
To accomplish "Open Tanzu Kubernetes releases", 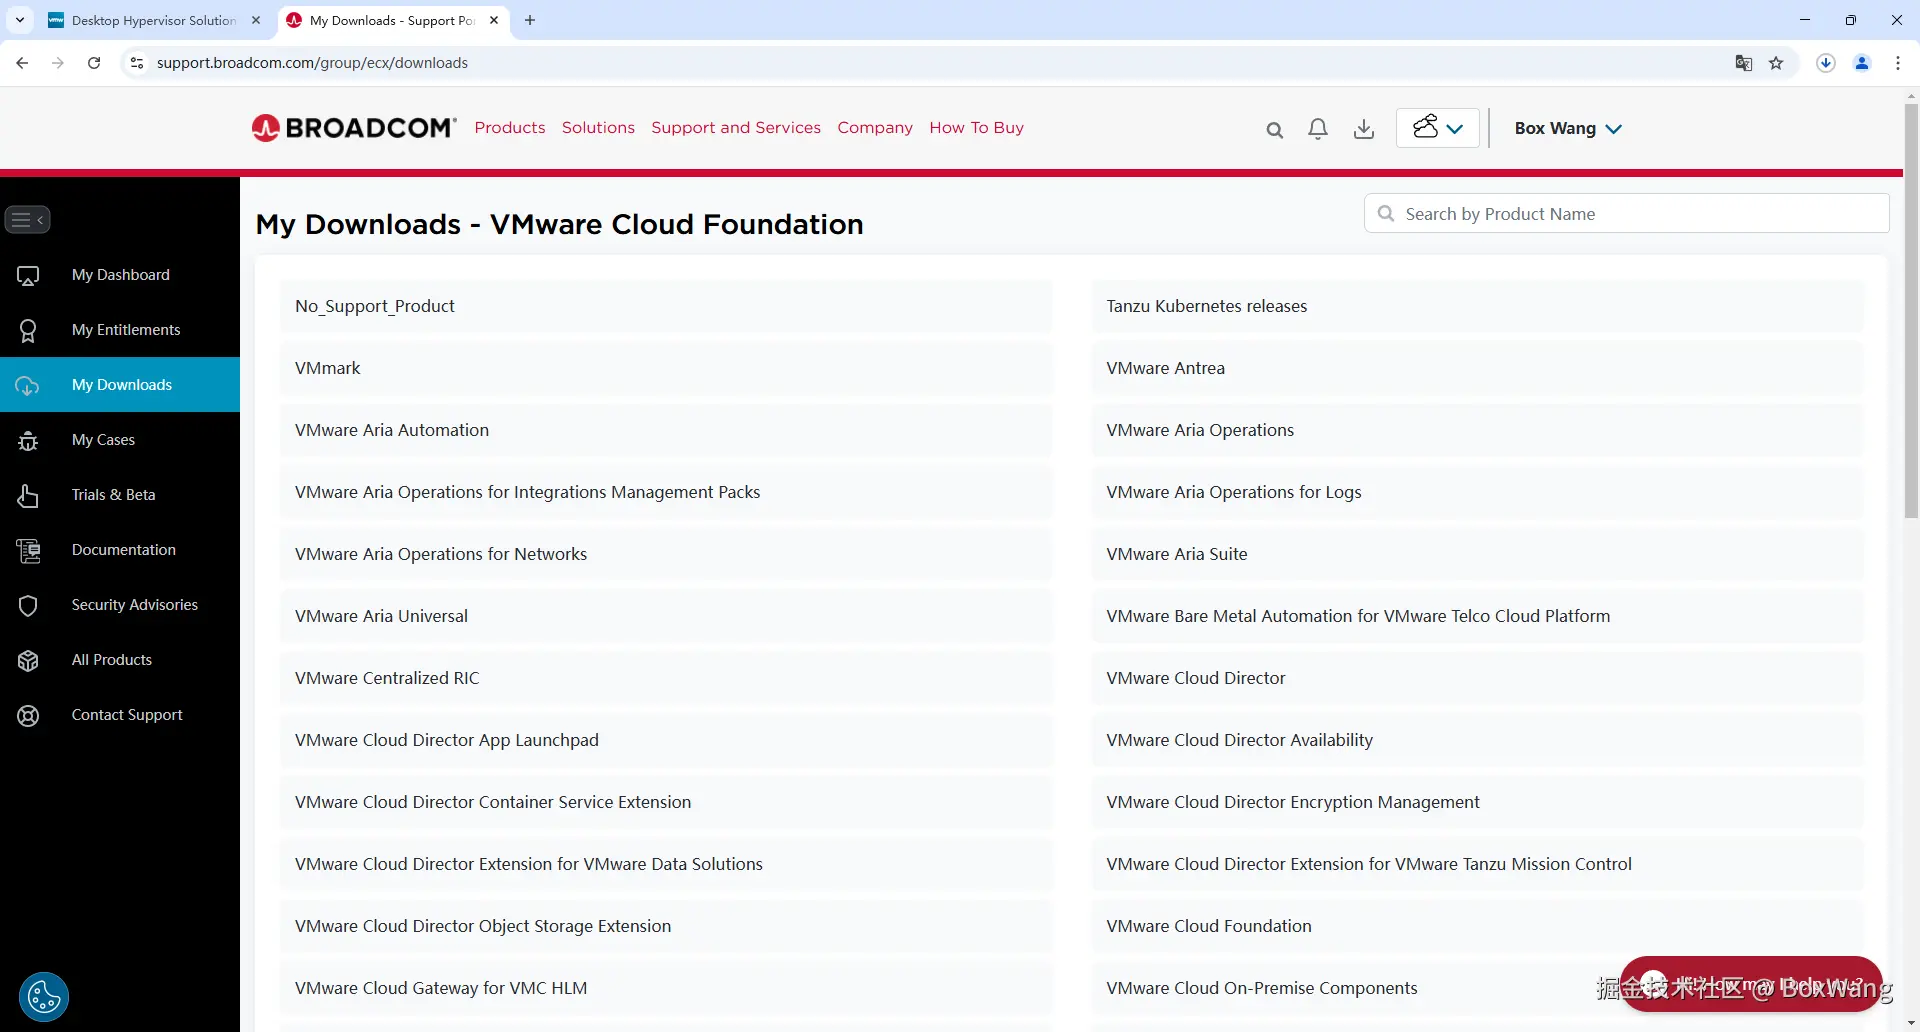I will [x=1478, y=306].
